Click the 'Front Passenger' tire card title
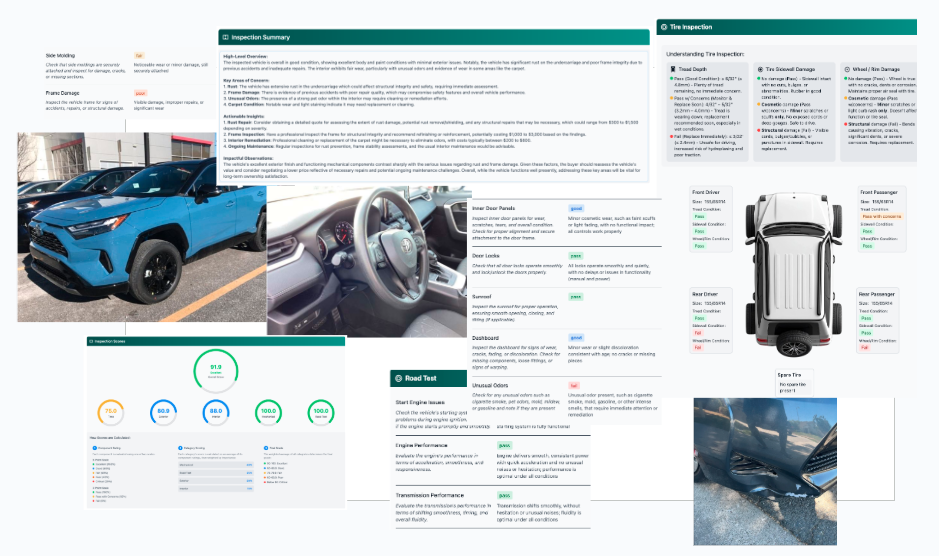Image resolution: width=939 pixels, height=556 pixels. (879, 192)
